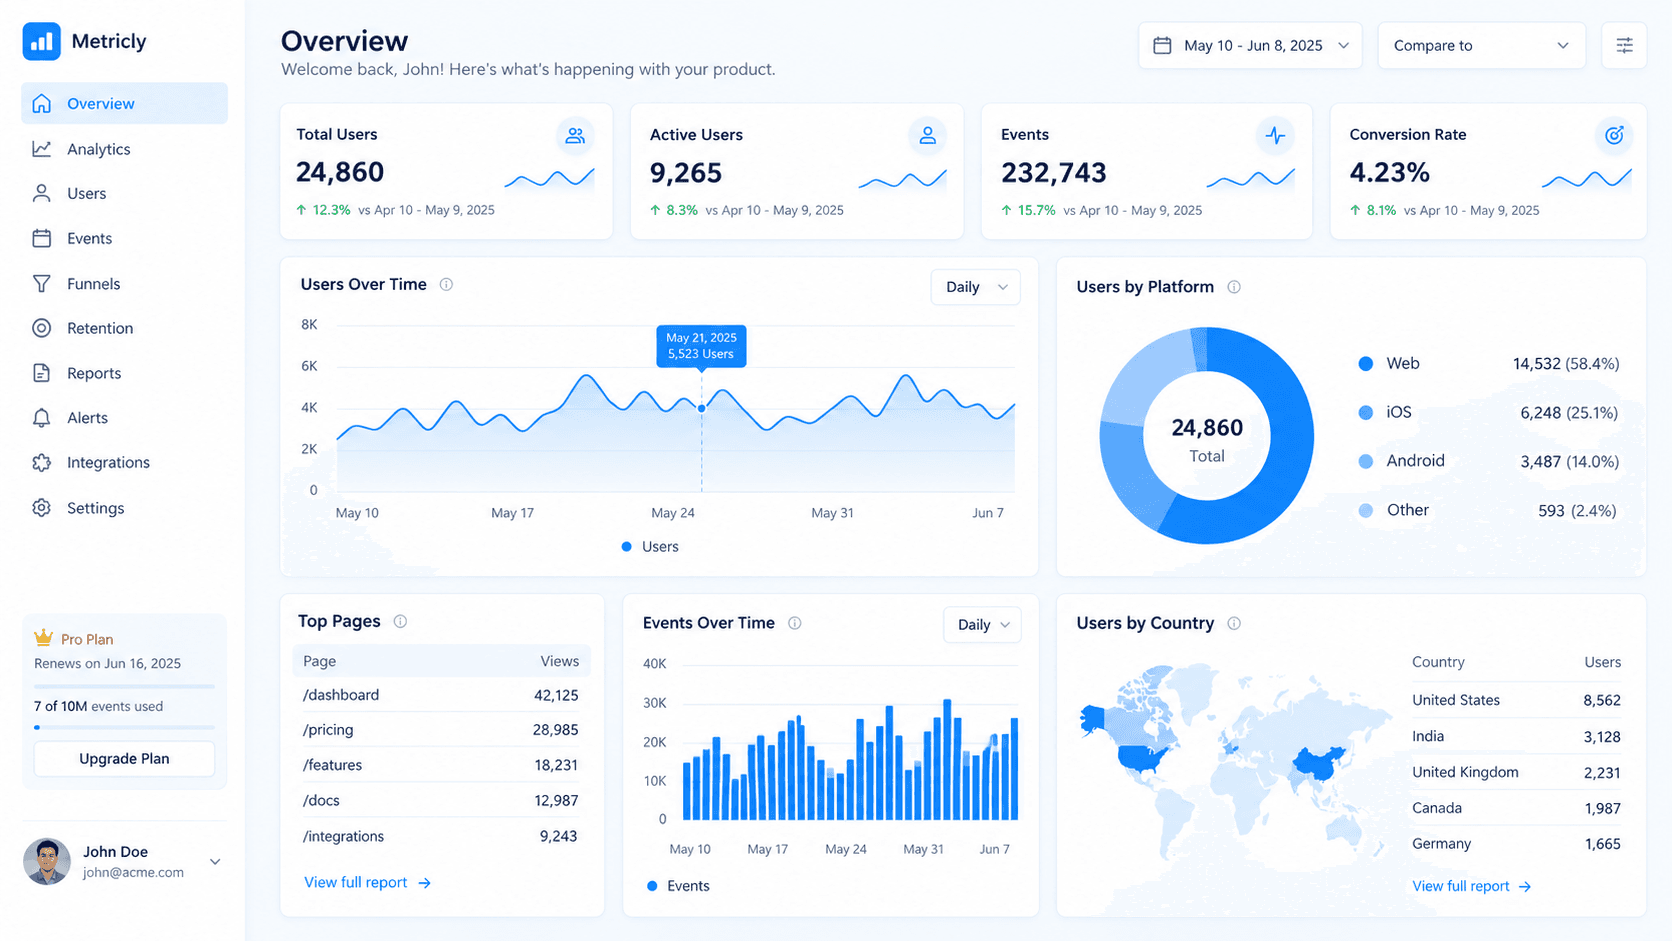Open info tooltip for Users Over Time
This screenshot has height=941, width=1672.
tap(446, 284)
